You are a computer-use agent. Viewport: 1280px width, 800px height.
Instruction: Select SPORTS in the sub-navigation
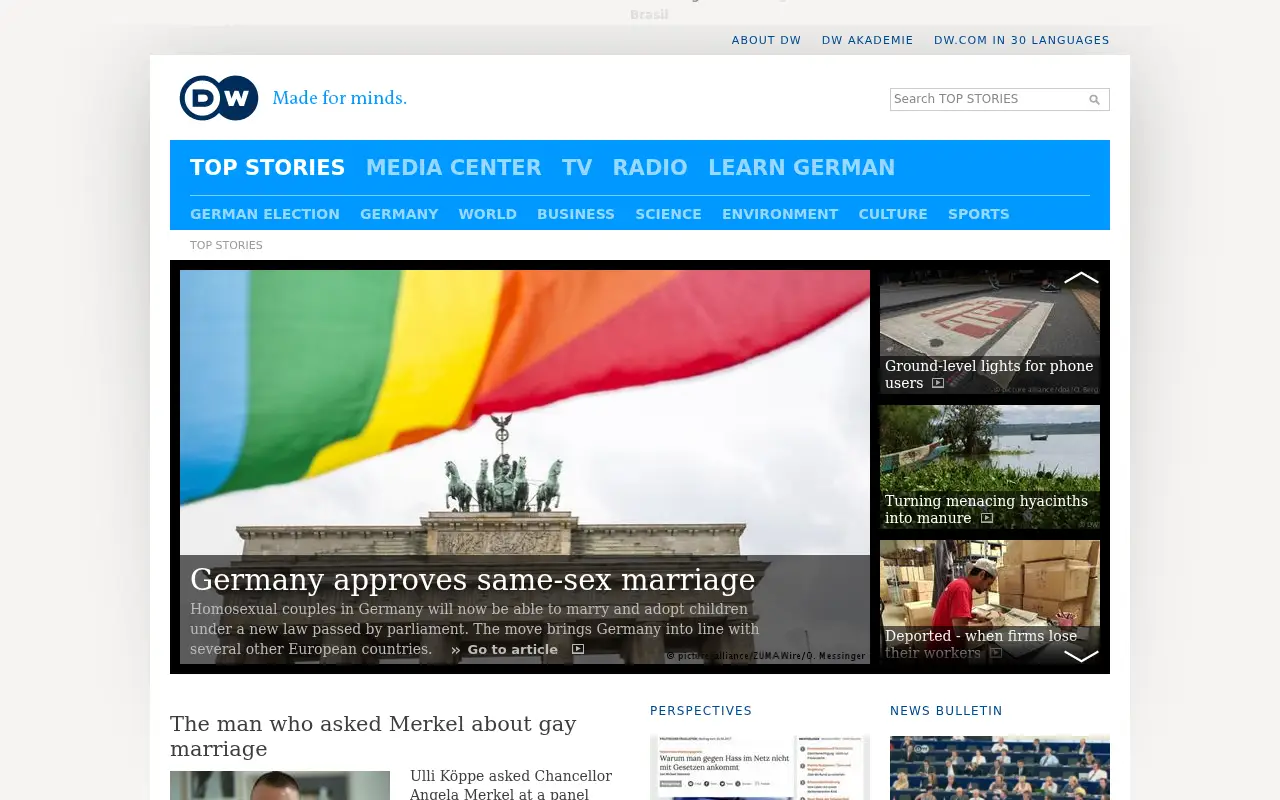979,214
